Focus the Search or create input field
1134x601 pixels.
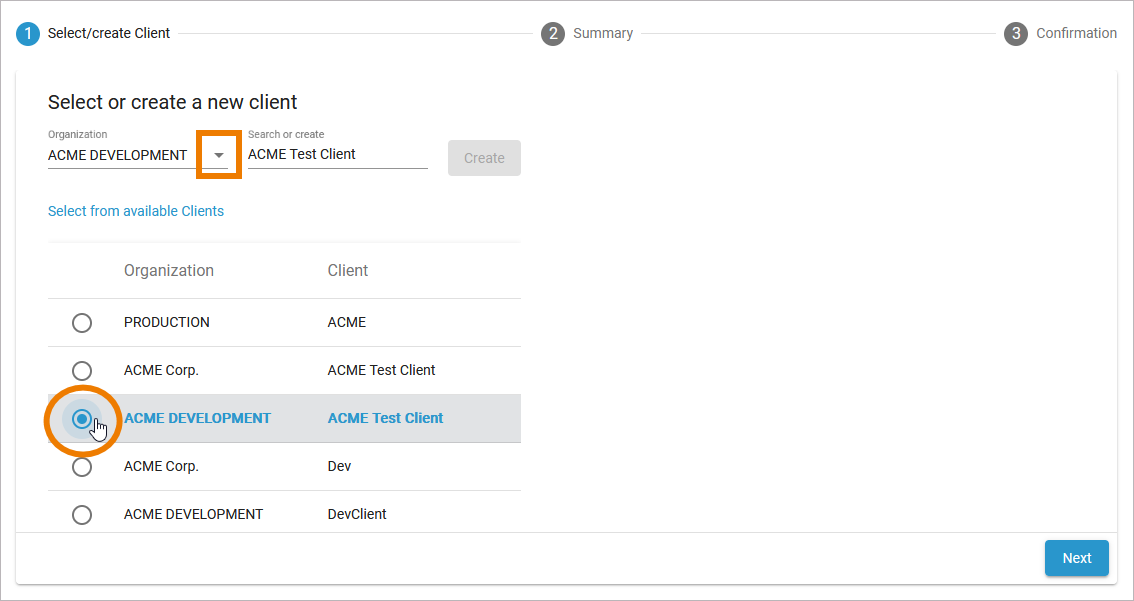337,155
